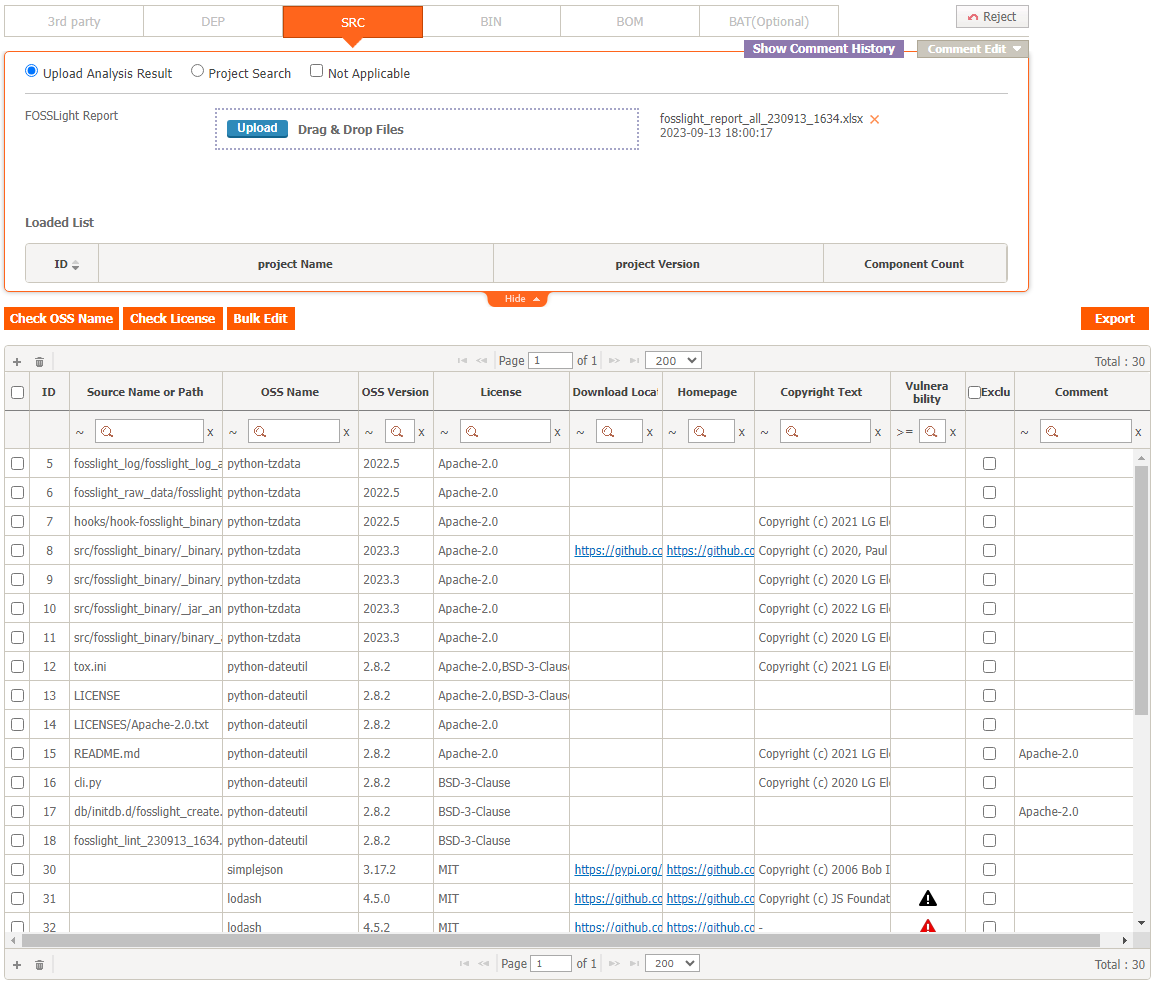Screen dimensions: 1159x986
Task: Click the Check OSS Name button
Action: pyautogui.click(x=61, y=319)
